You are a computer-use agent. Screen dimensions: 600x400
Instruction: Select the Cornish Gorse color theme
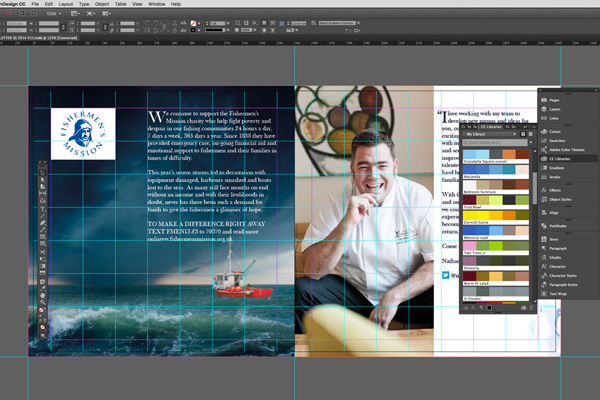click(x=496, y=218)
